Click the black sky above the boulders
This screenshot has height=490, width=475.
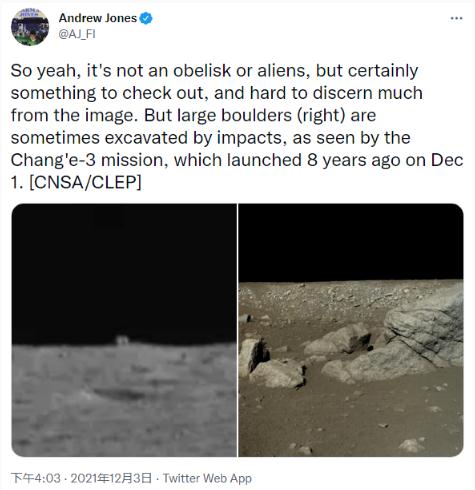(351, 243)
